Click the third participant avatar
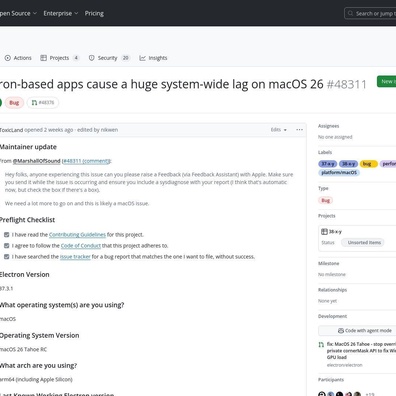This screenshot has width=396, height=396. [x=339, y=394]
